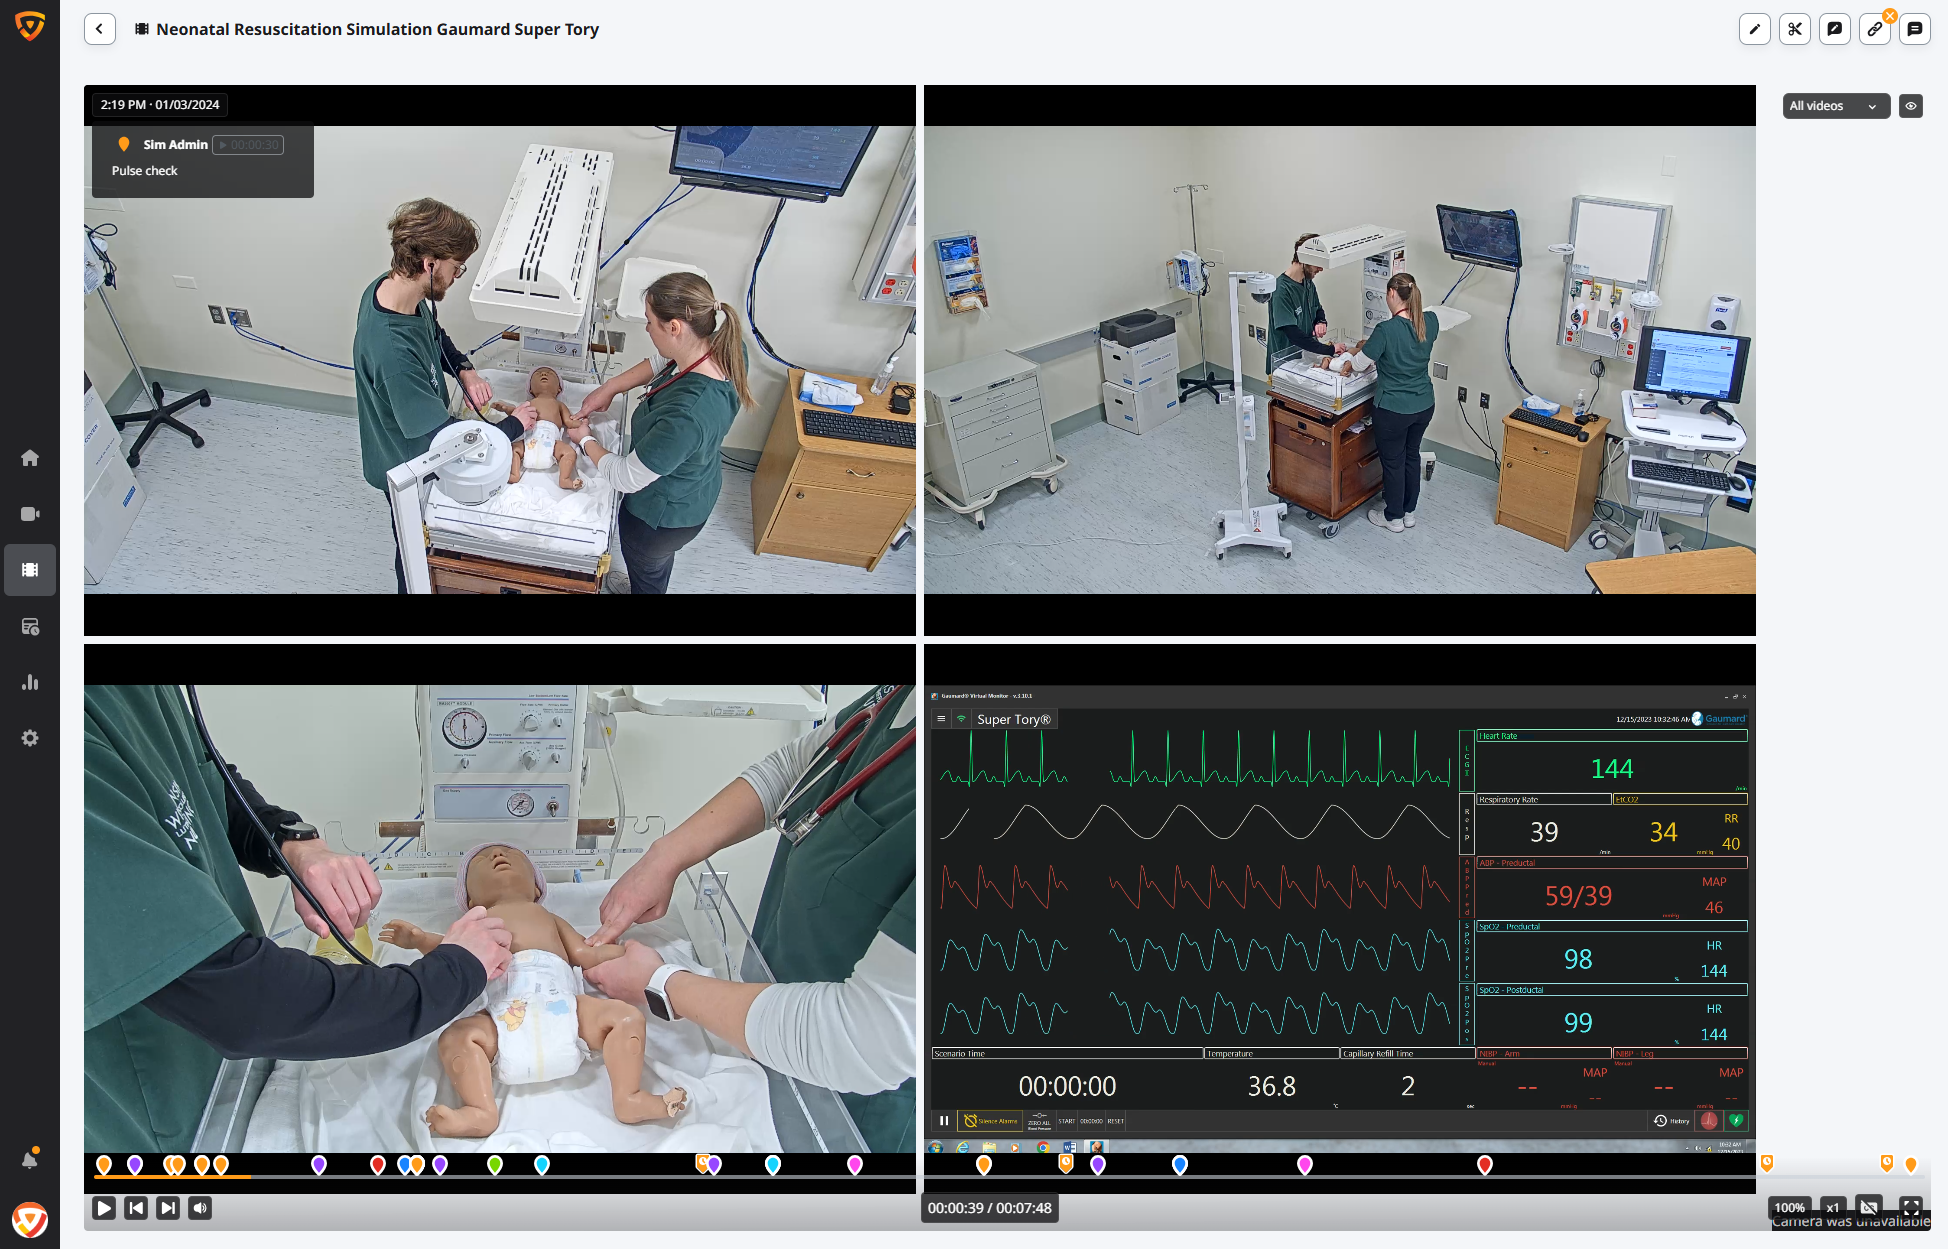Open the analytics bar-chart sidebar icon
Screen dimensions: 1948x1249
pos(30,682)
